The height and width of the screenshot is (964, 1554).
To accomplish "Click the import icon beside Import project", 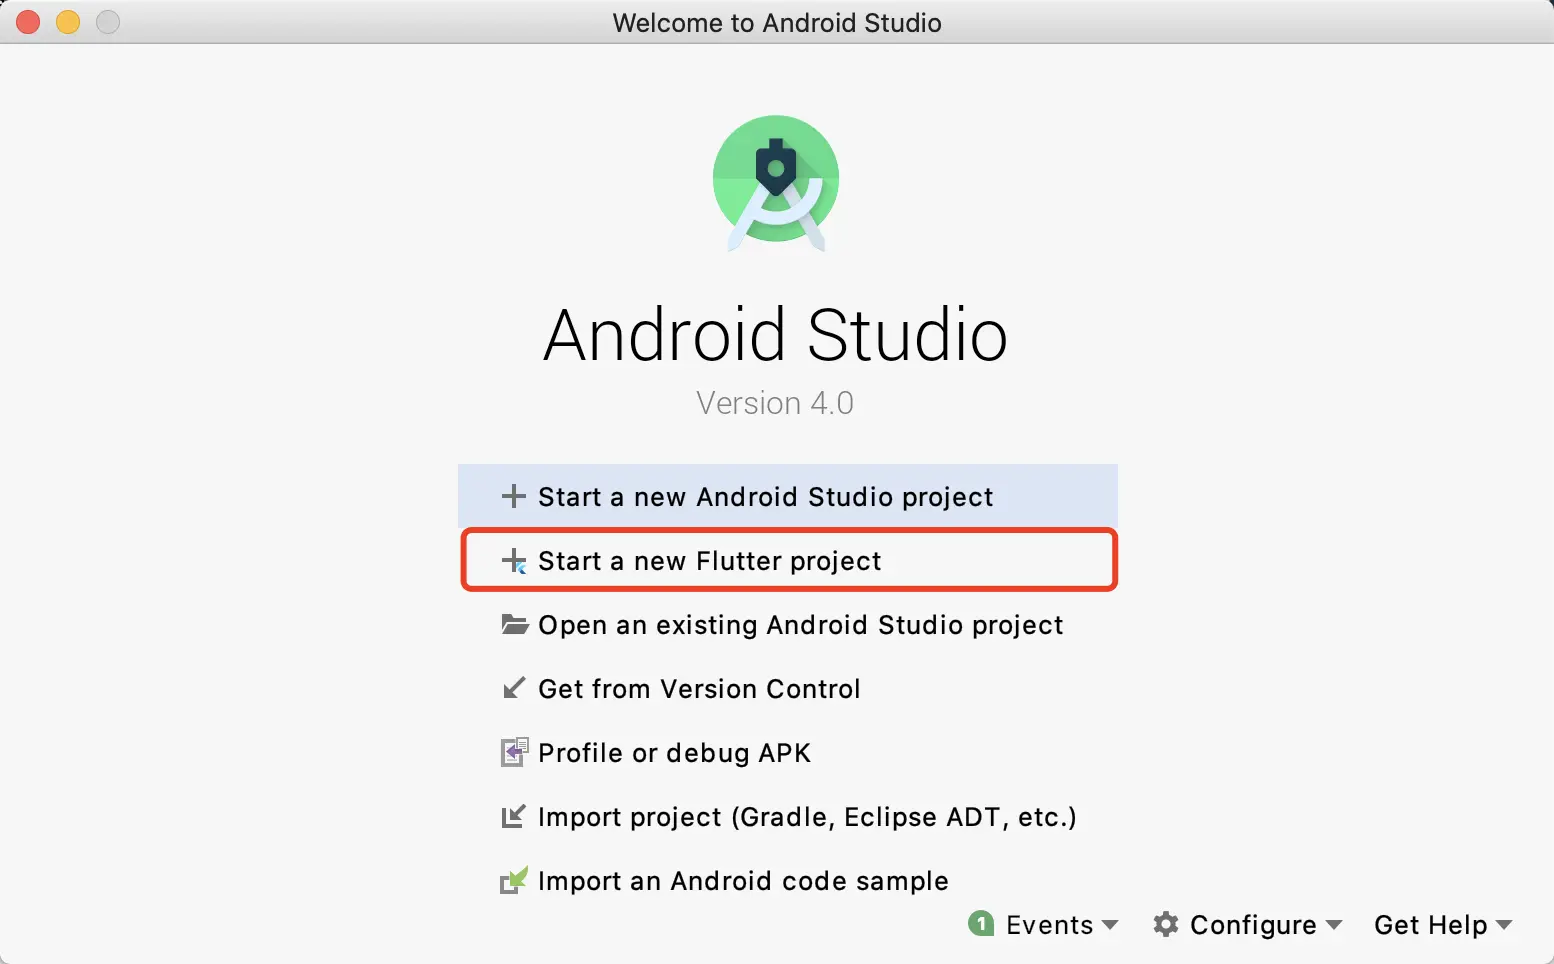I will coord(513,816).
